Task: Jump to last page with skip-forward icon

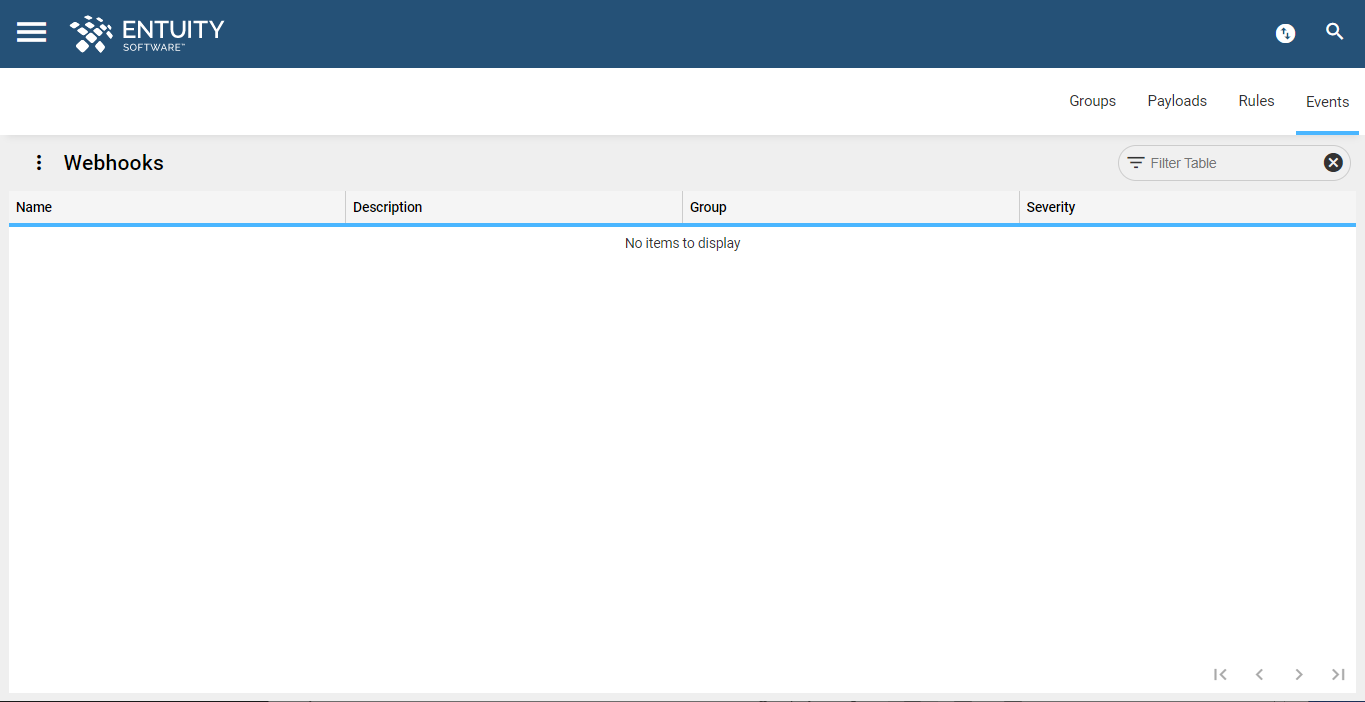Action: point(1338,674)
